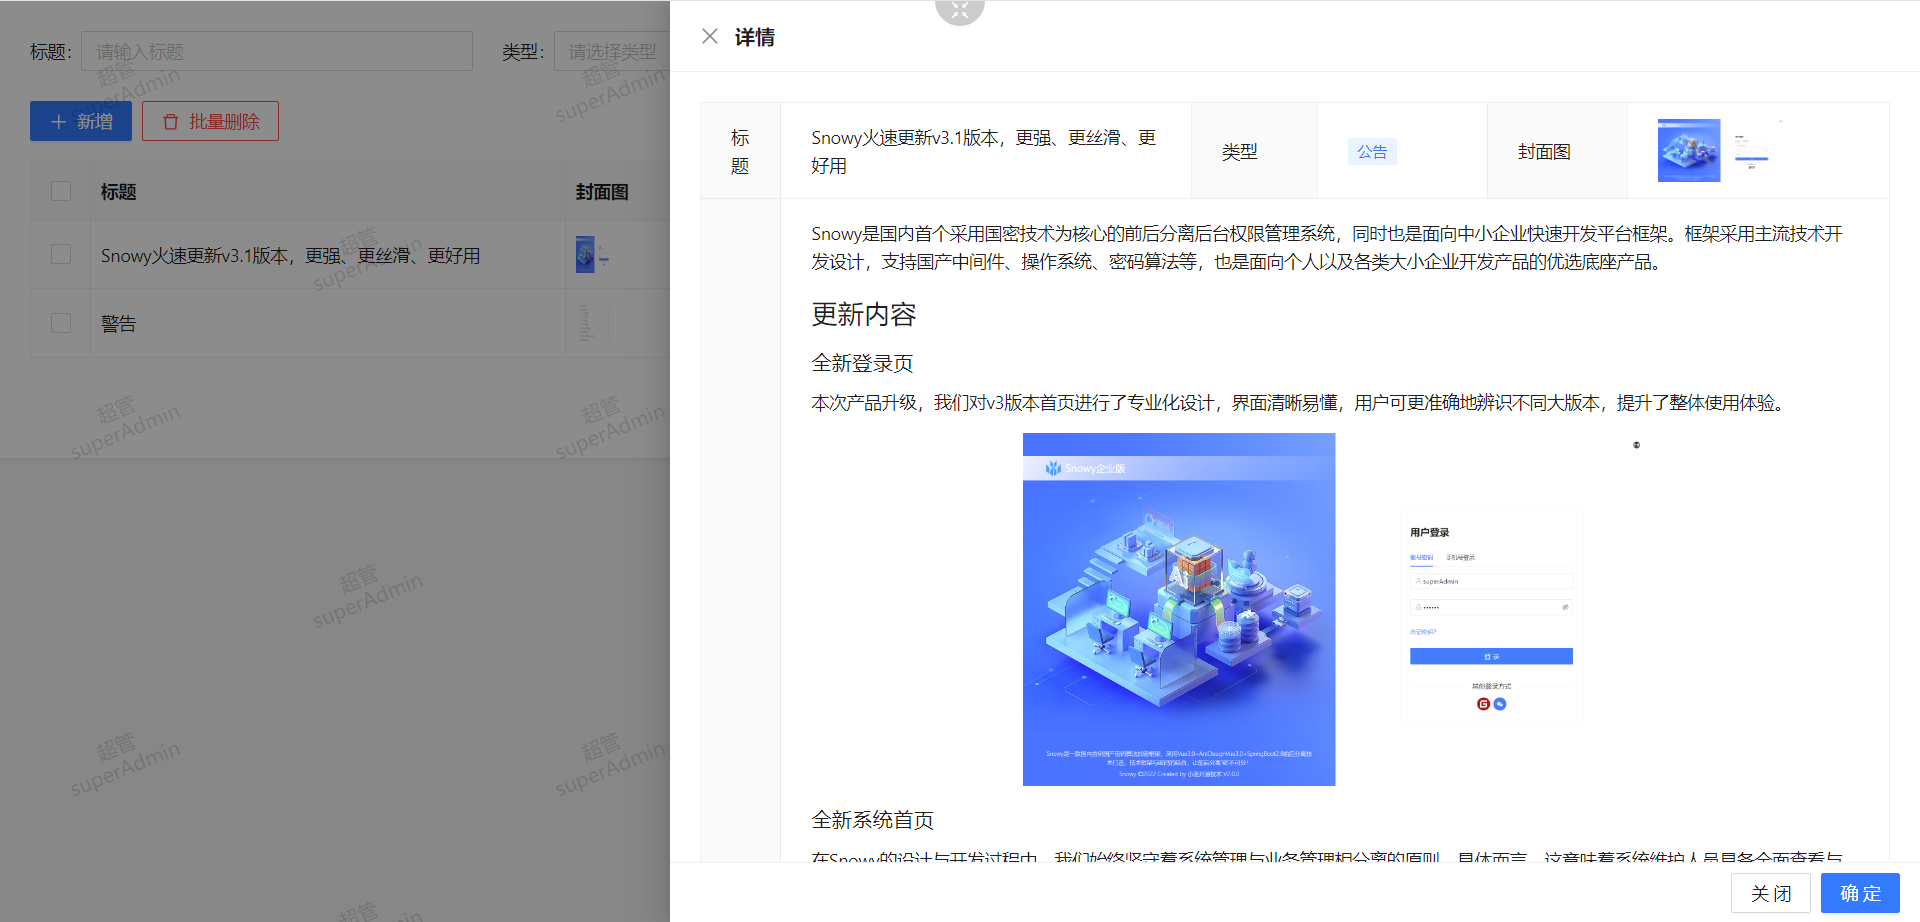
Task: Click the 关闭 button in the drawer footer
Action: 1770,893
